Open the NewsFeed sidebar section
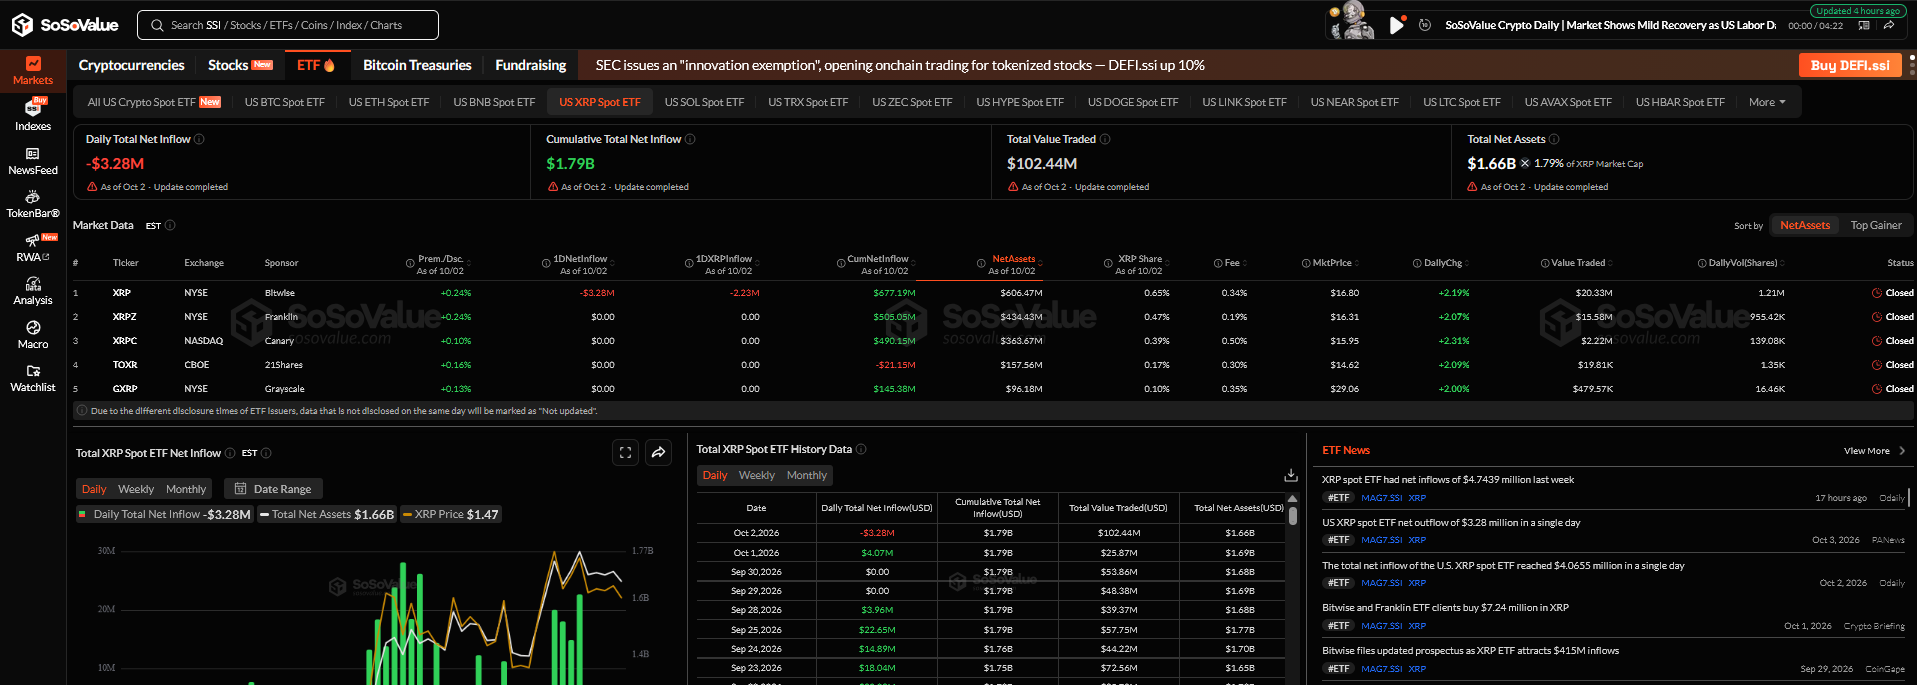The width and height of the screenshot is (1917, 685). click(x=33, y=161)
